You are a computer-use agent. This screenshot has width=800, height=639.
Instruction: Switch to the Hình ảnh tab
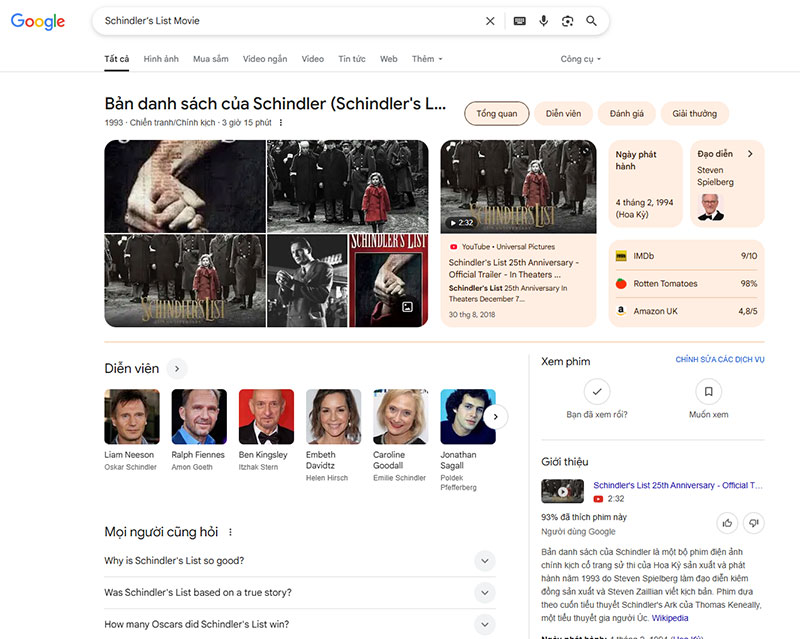click(x=161, y=59)
